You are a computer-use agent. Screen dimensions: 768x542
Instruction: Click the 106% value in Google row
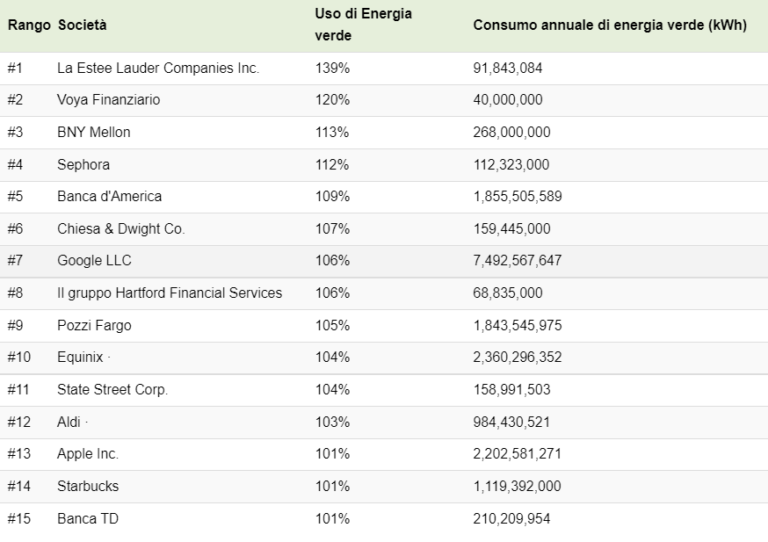332,260
